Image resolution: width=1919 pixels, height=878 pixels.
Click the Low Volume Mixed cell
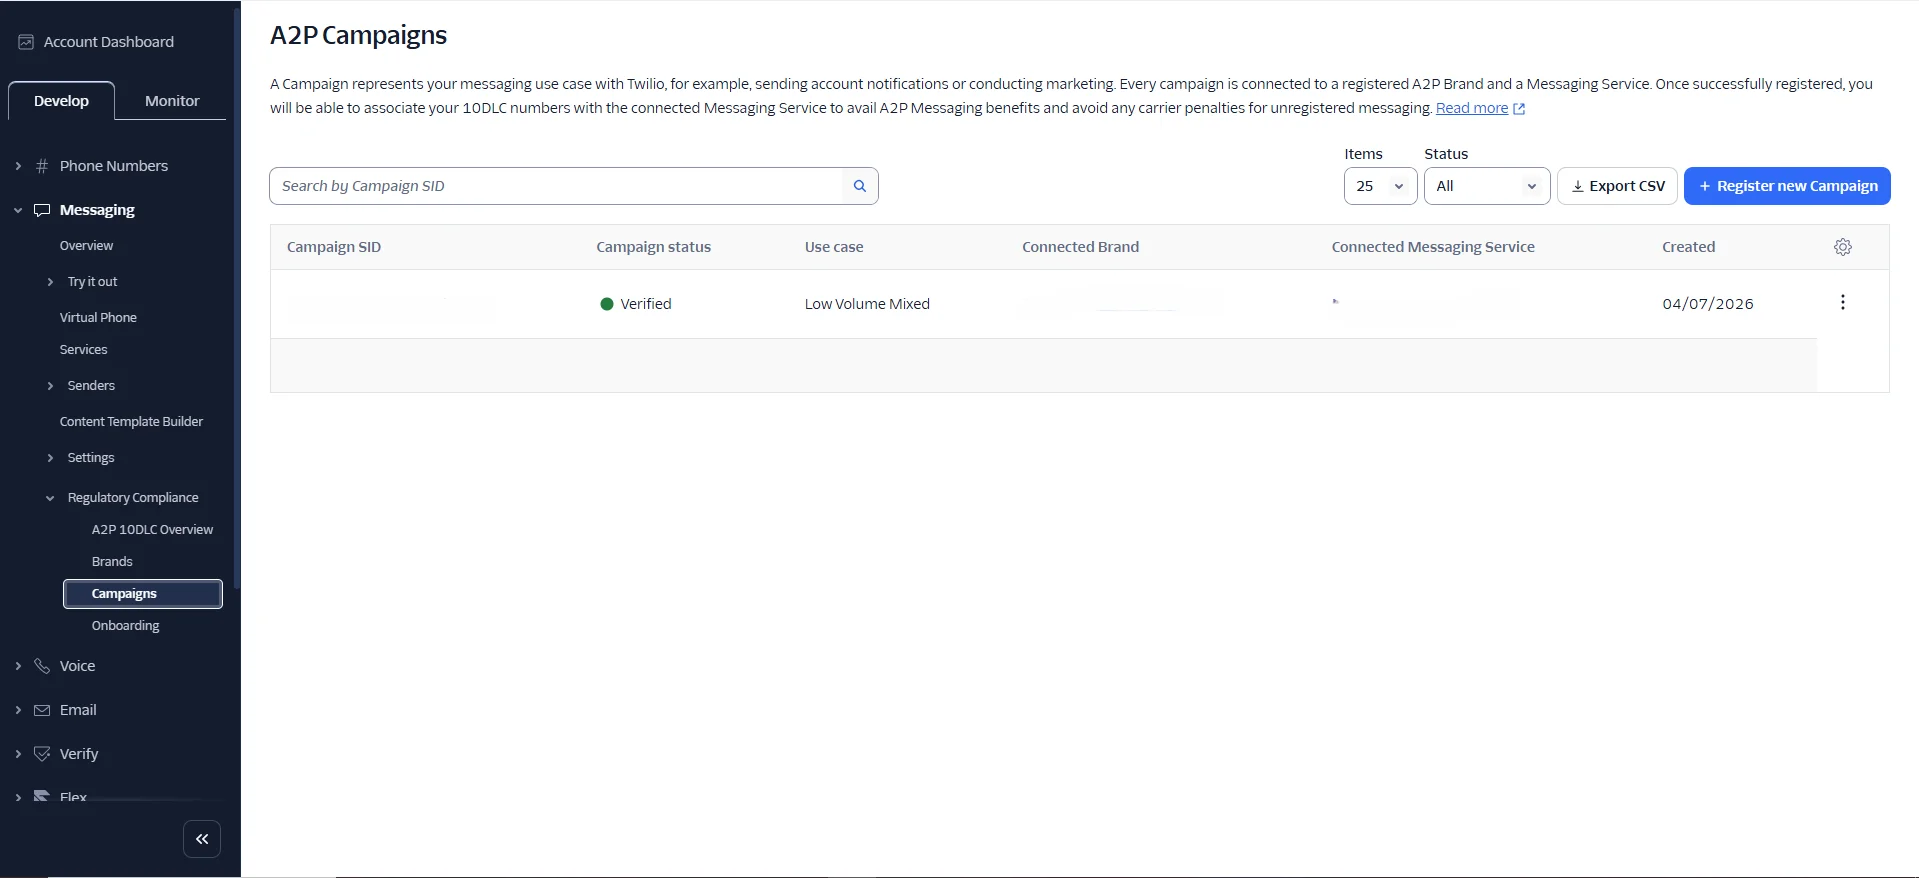click(867, 304)
